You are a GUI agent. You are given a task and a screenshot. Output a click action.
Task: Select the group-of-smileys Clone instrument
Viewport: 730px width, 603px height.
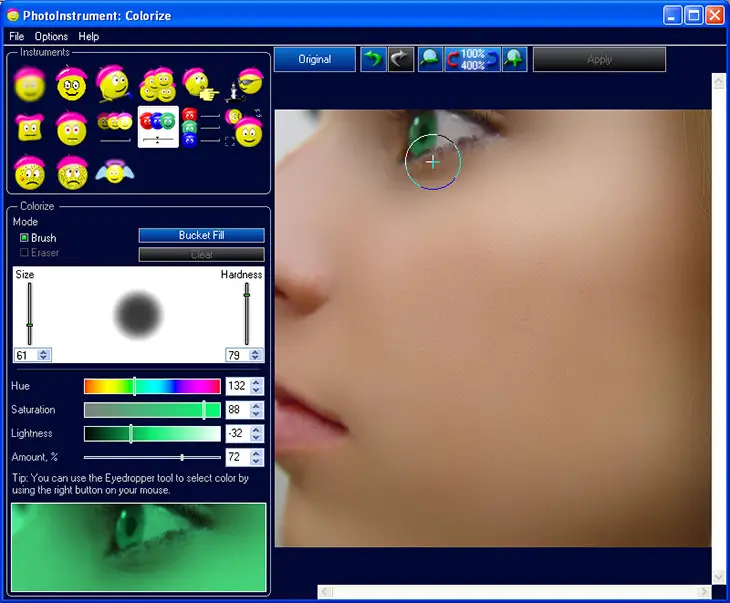pos(158,84)
